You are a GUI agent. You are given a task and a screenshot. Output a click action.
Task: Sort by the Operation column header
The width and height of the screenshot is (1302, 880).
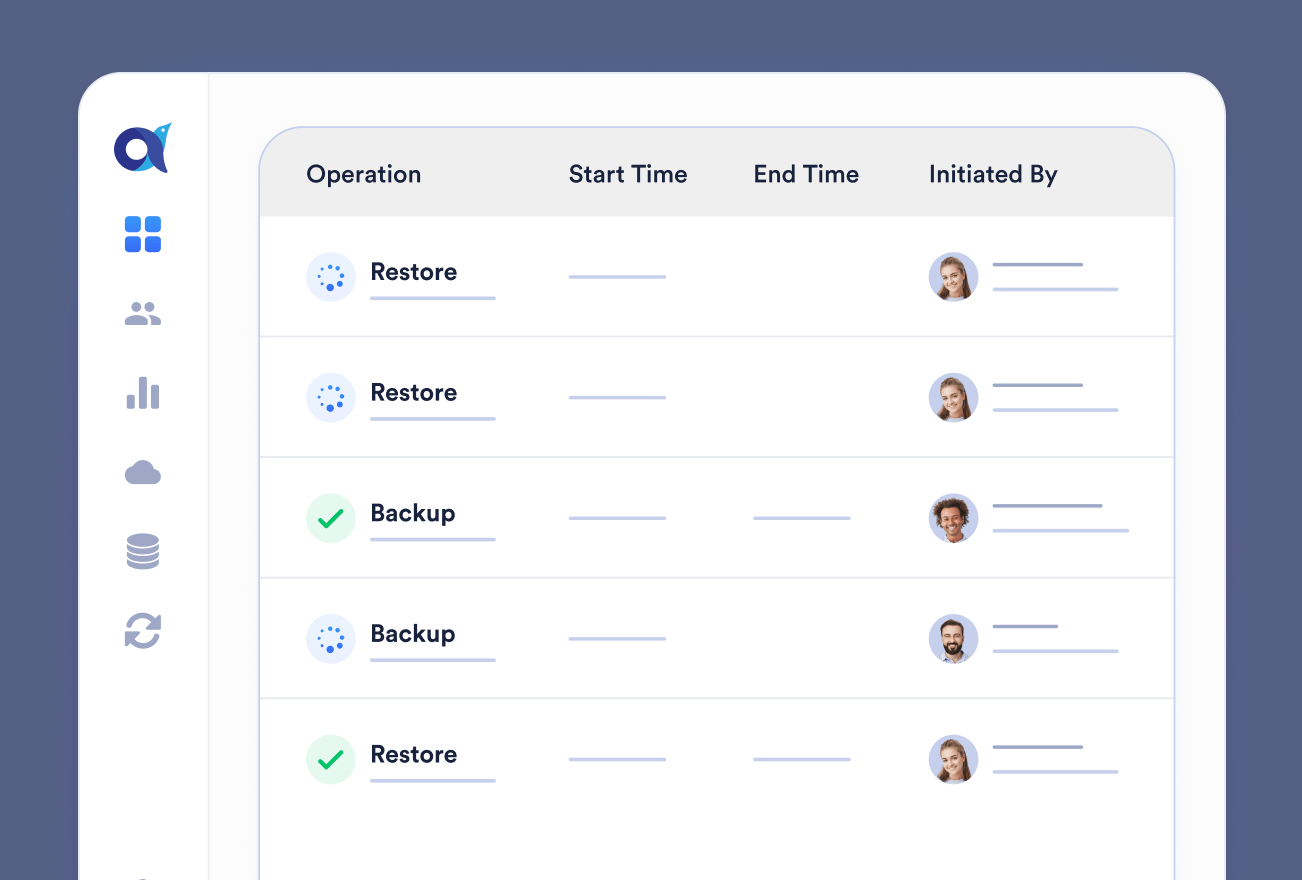point(364,174)
